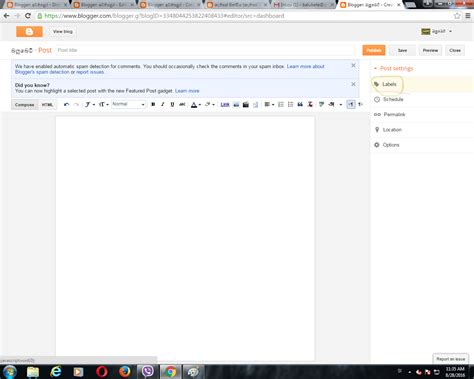Apply italic formatting
Viewport: 474px width, 379px height.
[x=163, y=104]
